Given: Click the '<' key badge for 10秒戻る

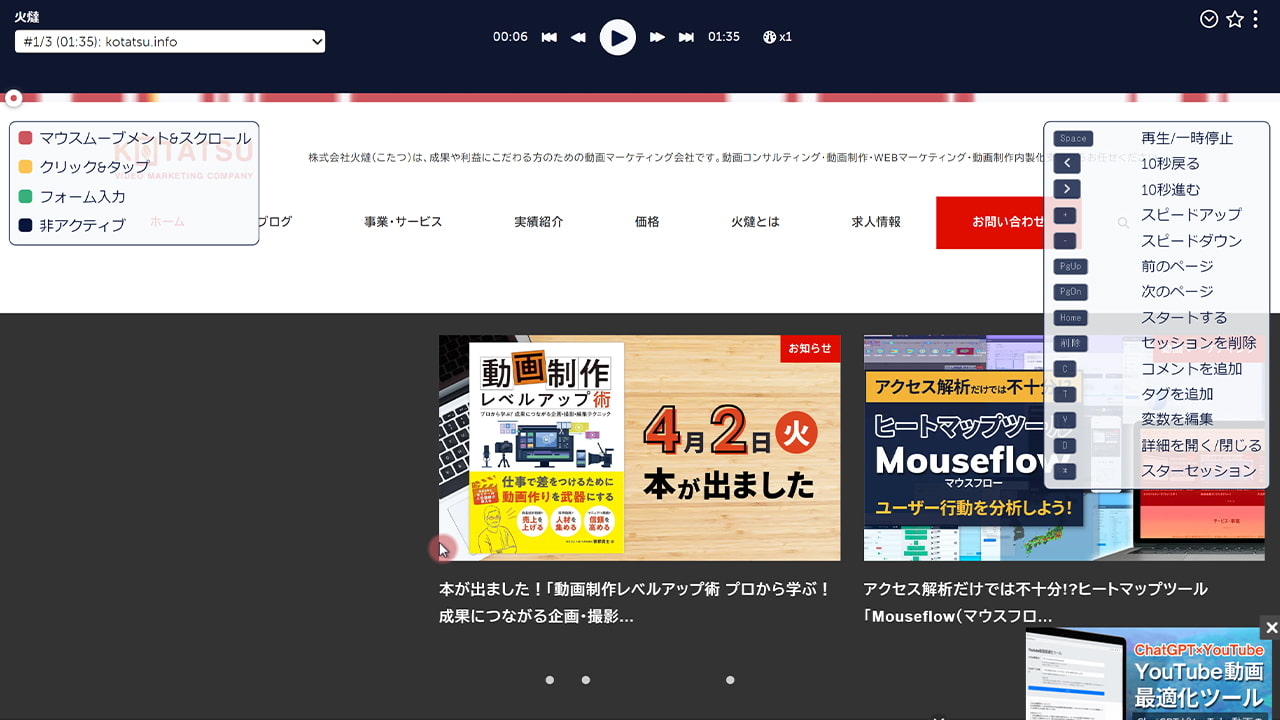Looking at the screenshot, I should 1067,163.
